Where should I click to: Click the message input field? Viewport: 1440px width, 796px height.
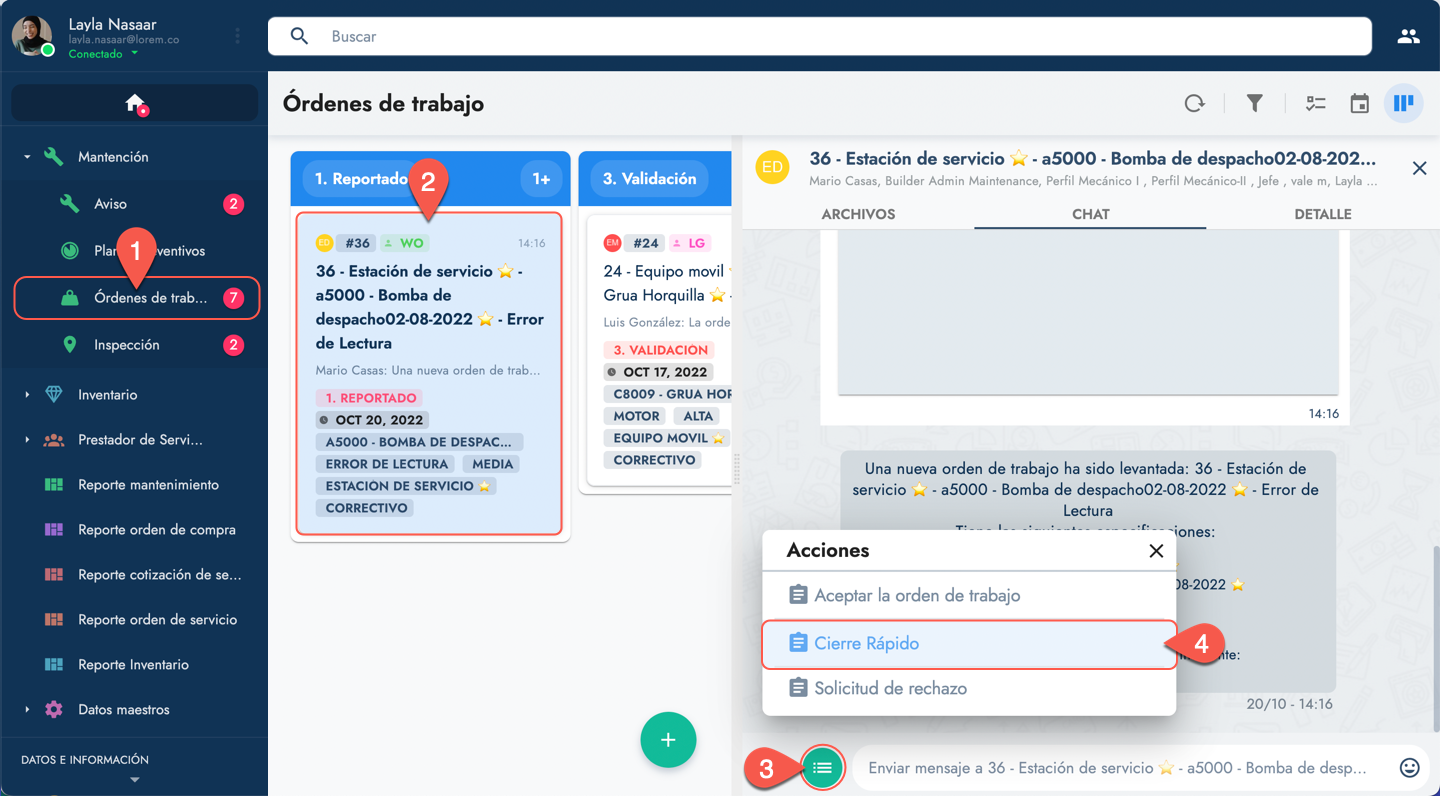[x=1100, y=767]
